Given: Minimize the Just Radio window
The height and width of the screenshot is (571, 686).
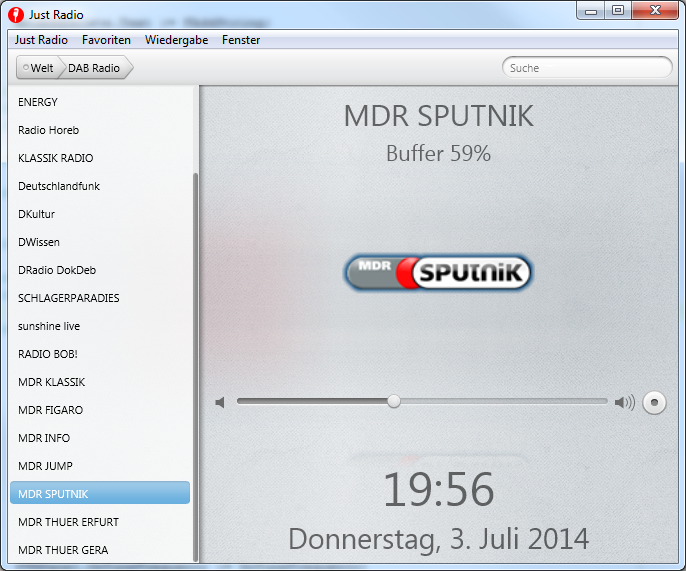Looking at the screenshot, I should pyautogui.click(x=591, y=11).
